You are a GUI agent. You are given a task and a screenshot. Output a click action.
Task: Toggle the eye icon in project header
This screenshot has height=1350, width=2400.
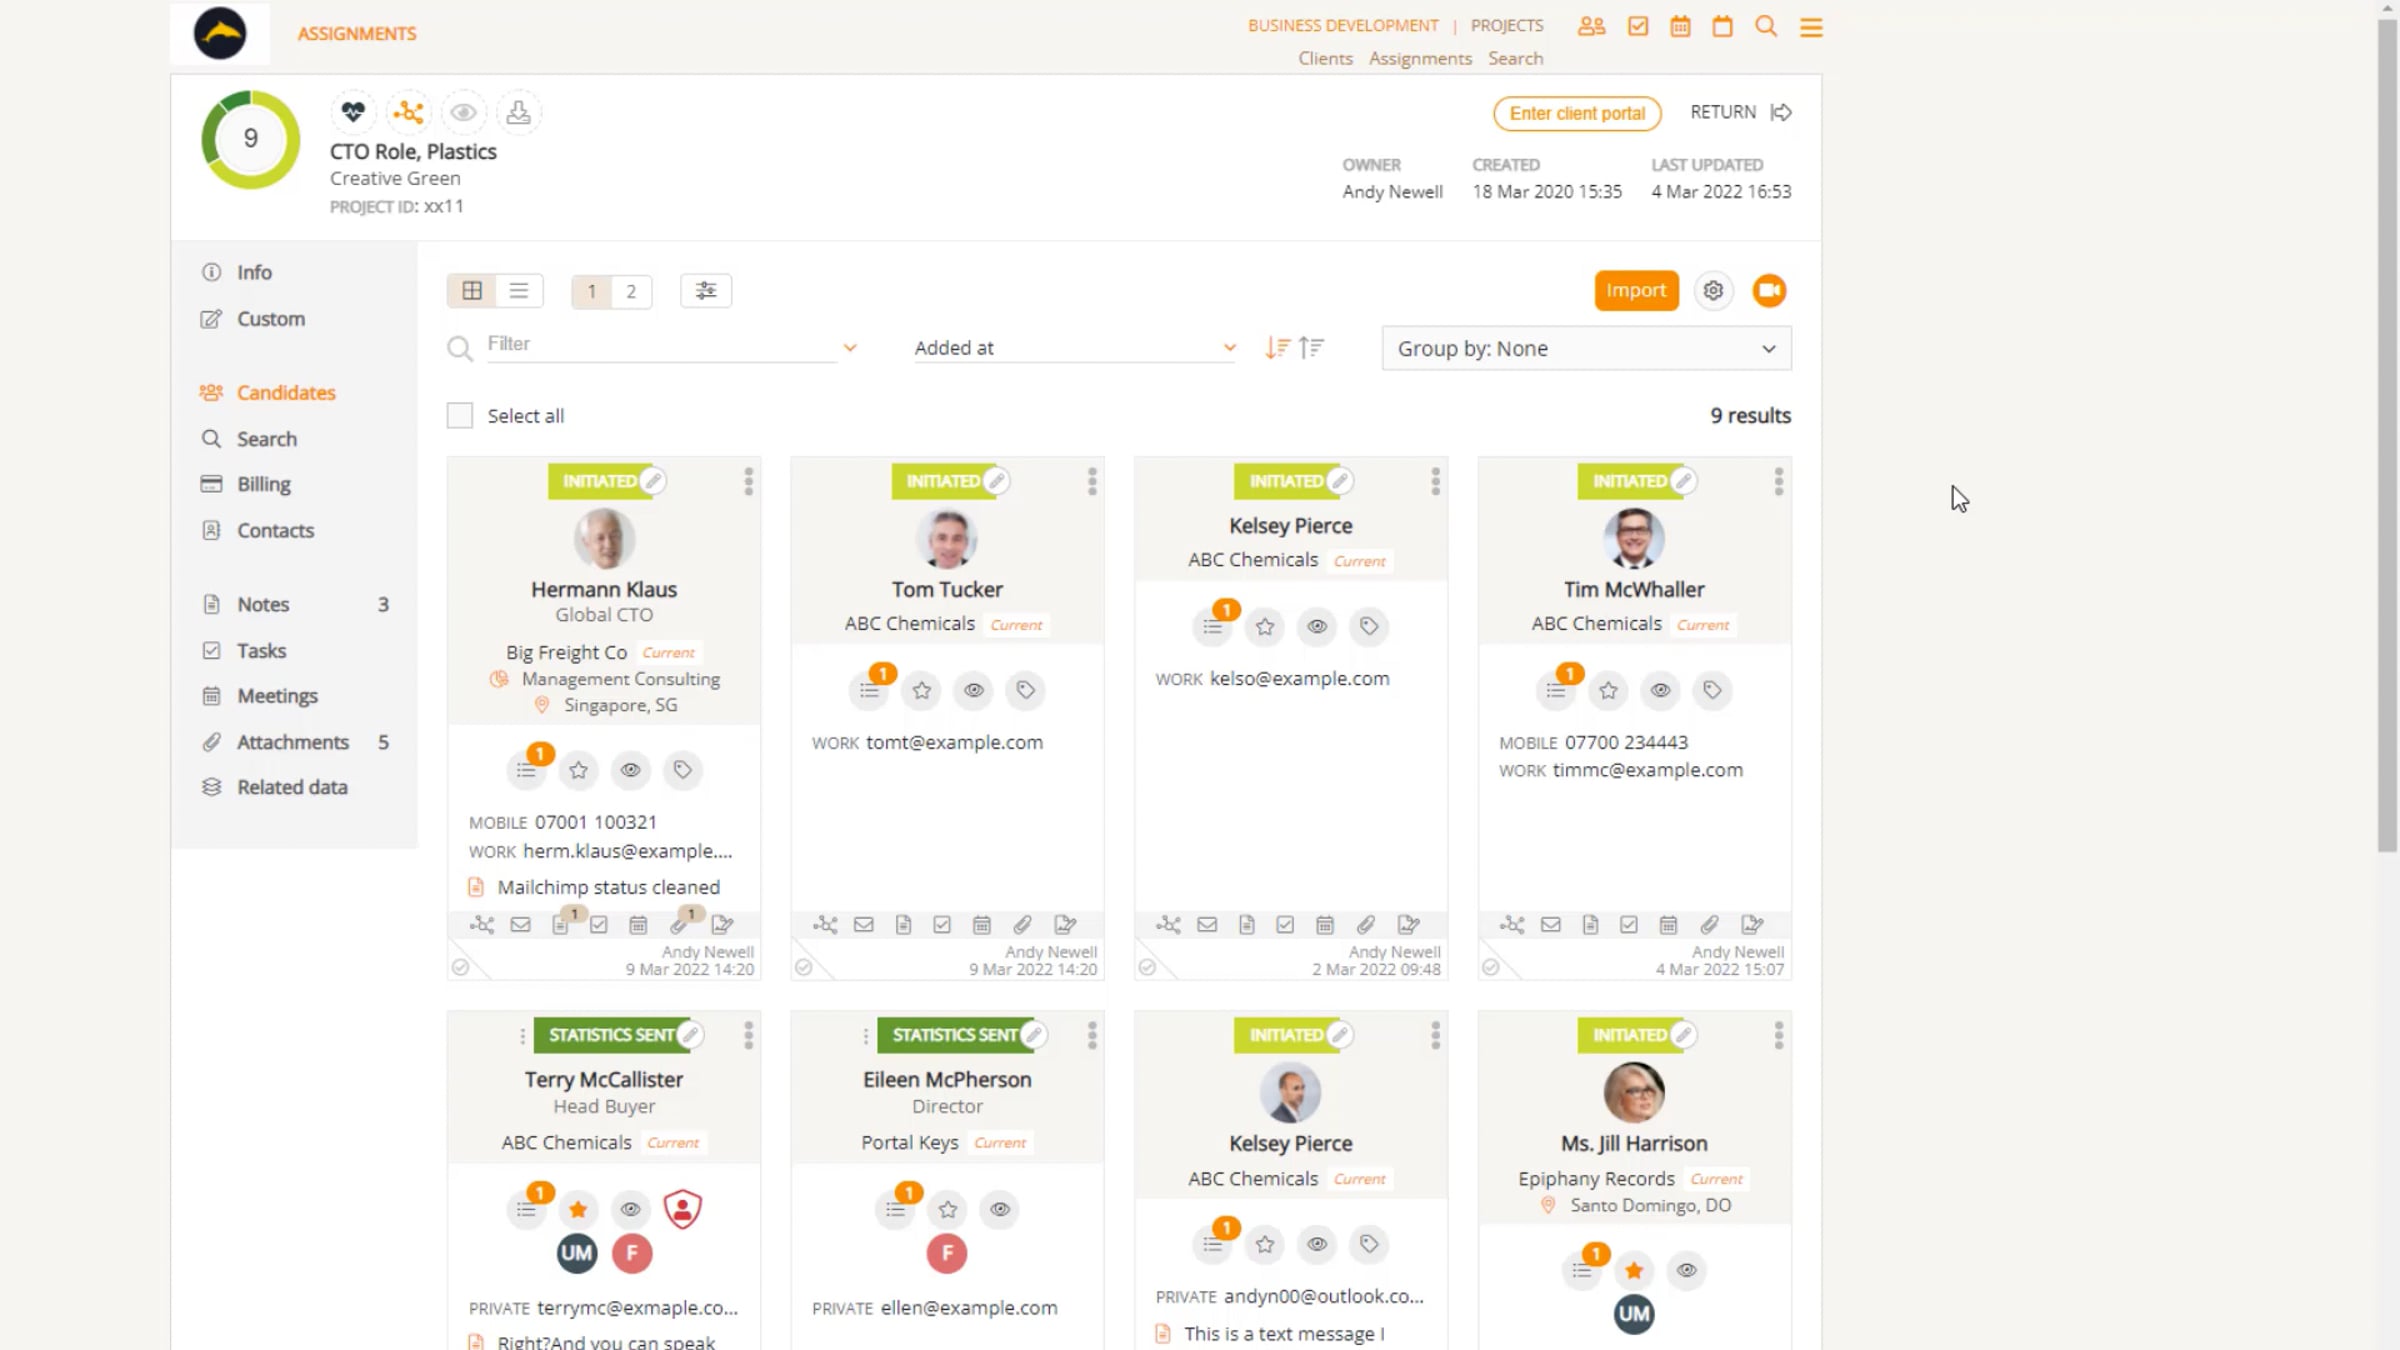click(463, 112)
